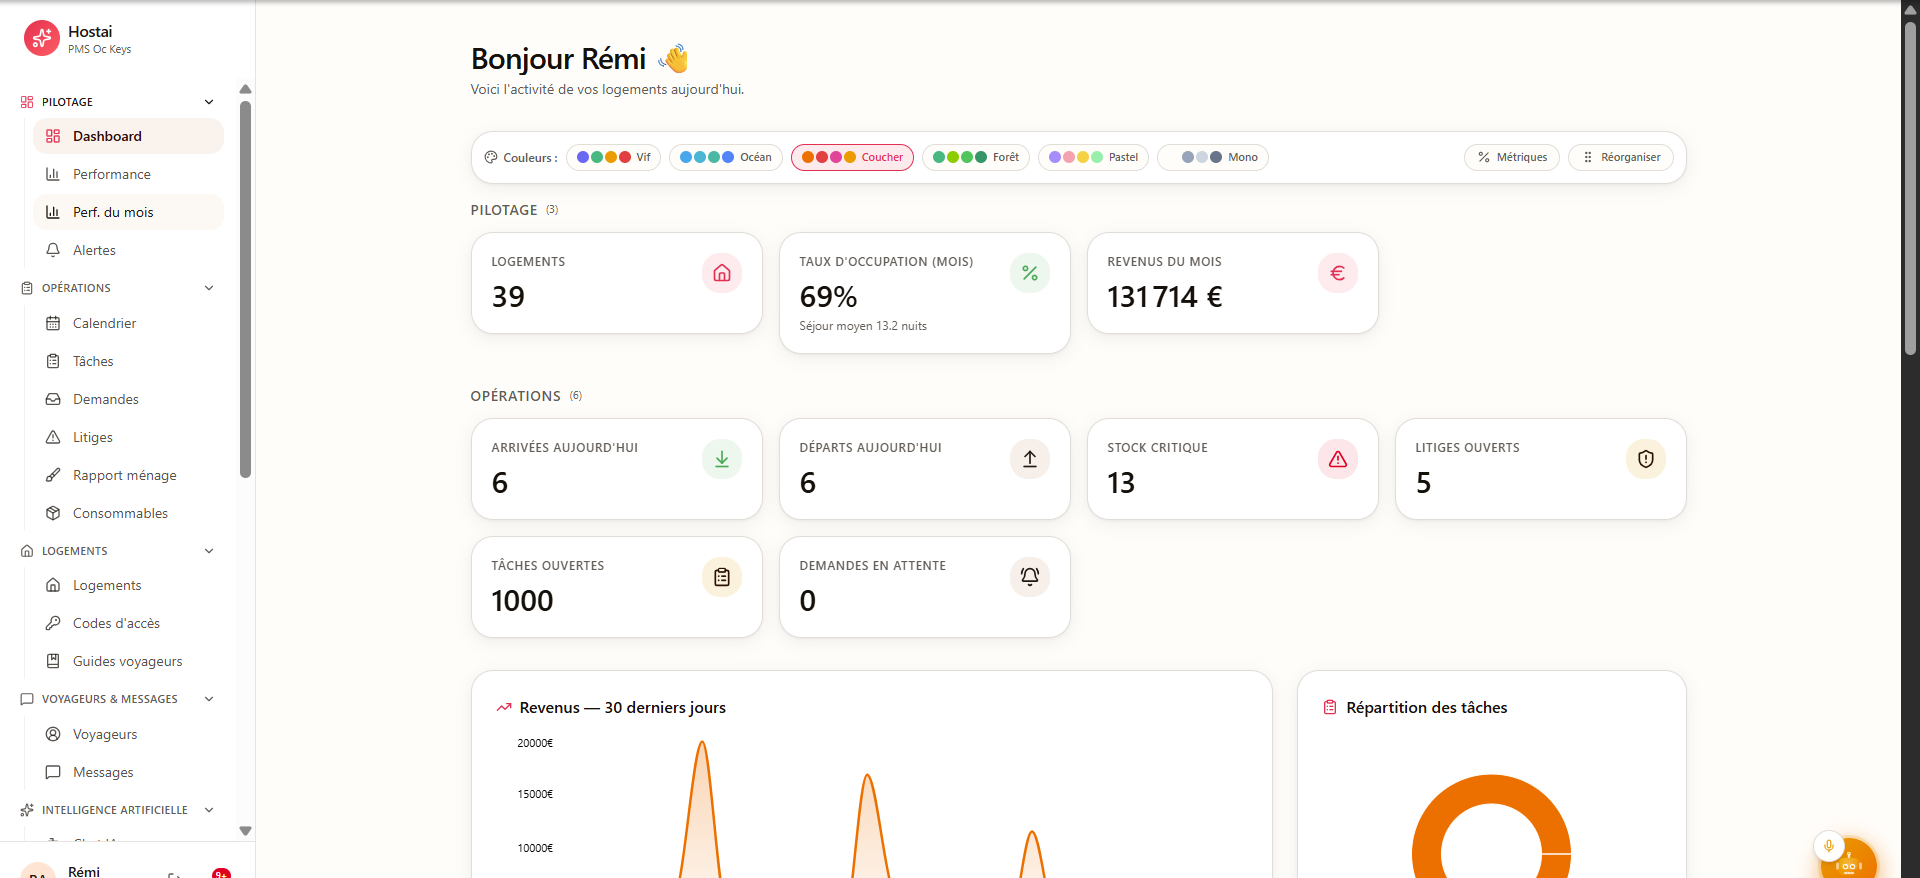This screenshot has height=878, width=1920.
Task: Click the 'Répartition des tâches' title
Action: click(x=1426, y=708)
